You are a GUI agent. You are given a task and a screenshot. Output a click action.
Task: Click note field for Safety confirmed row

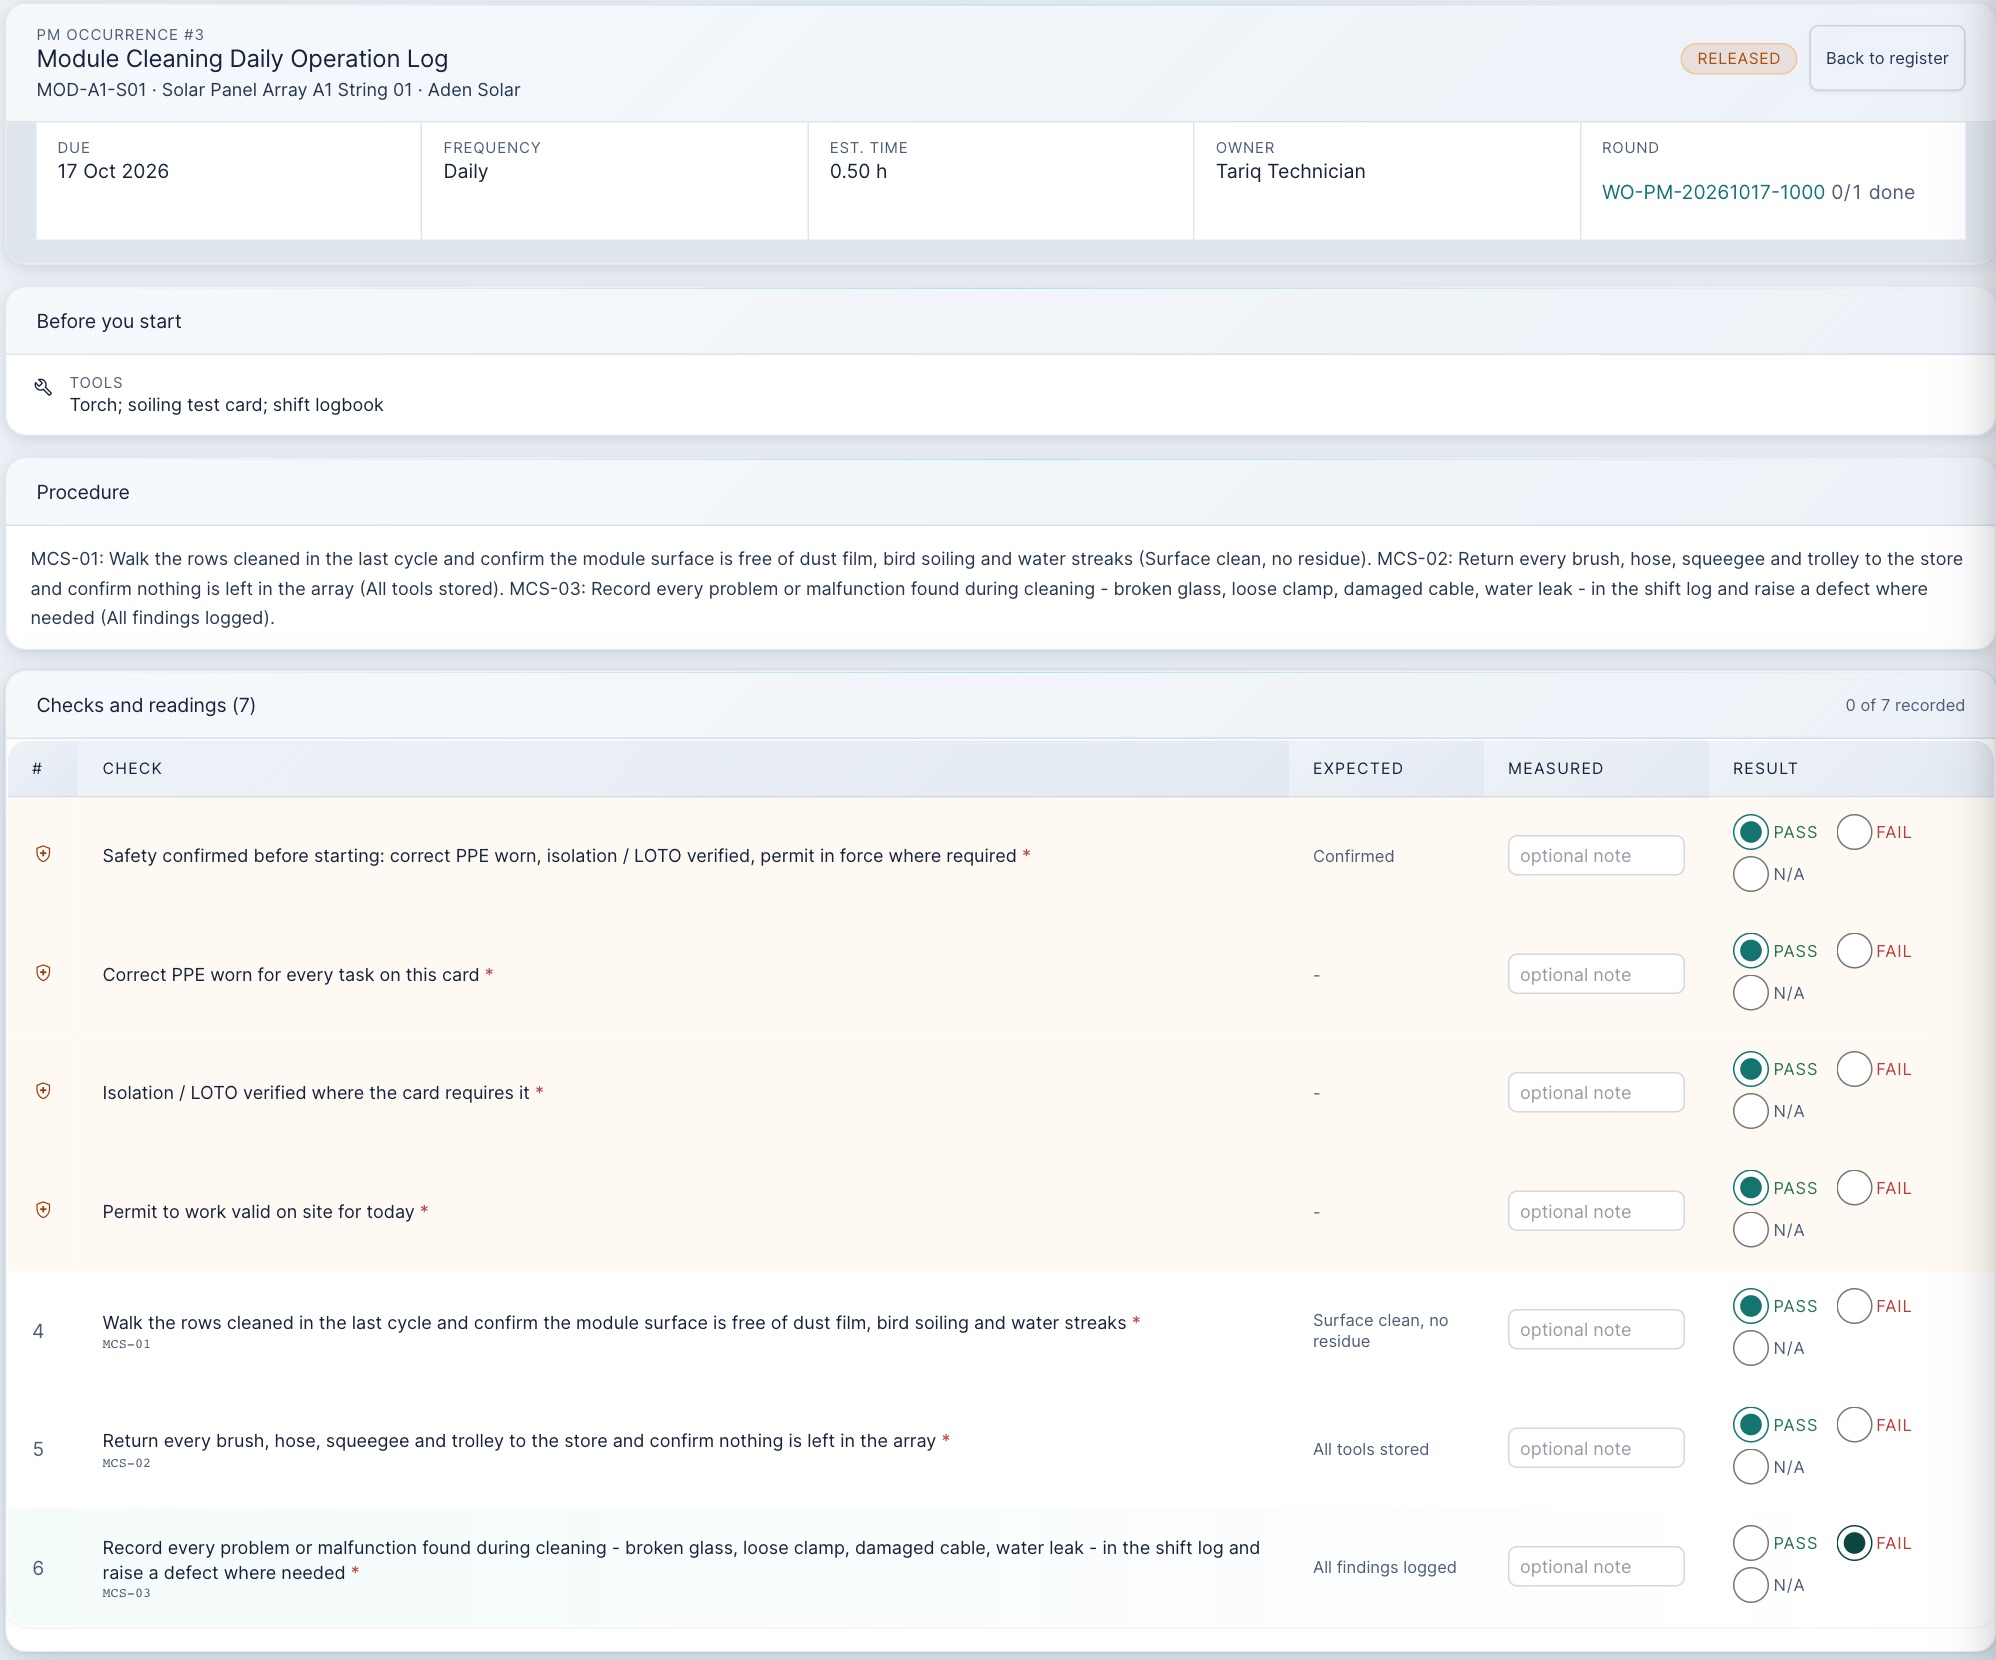(x=1596, y=856)
